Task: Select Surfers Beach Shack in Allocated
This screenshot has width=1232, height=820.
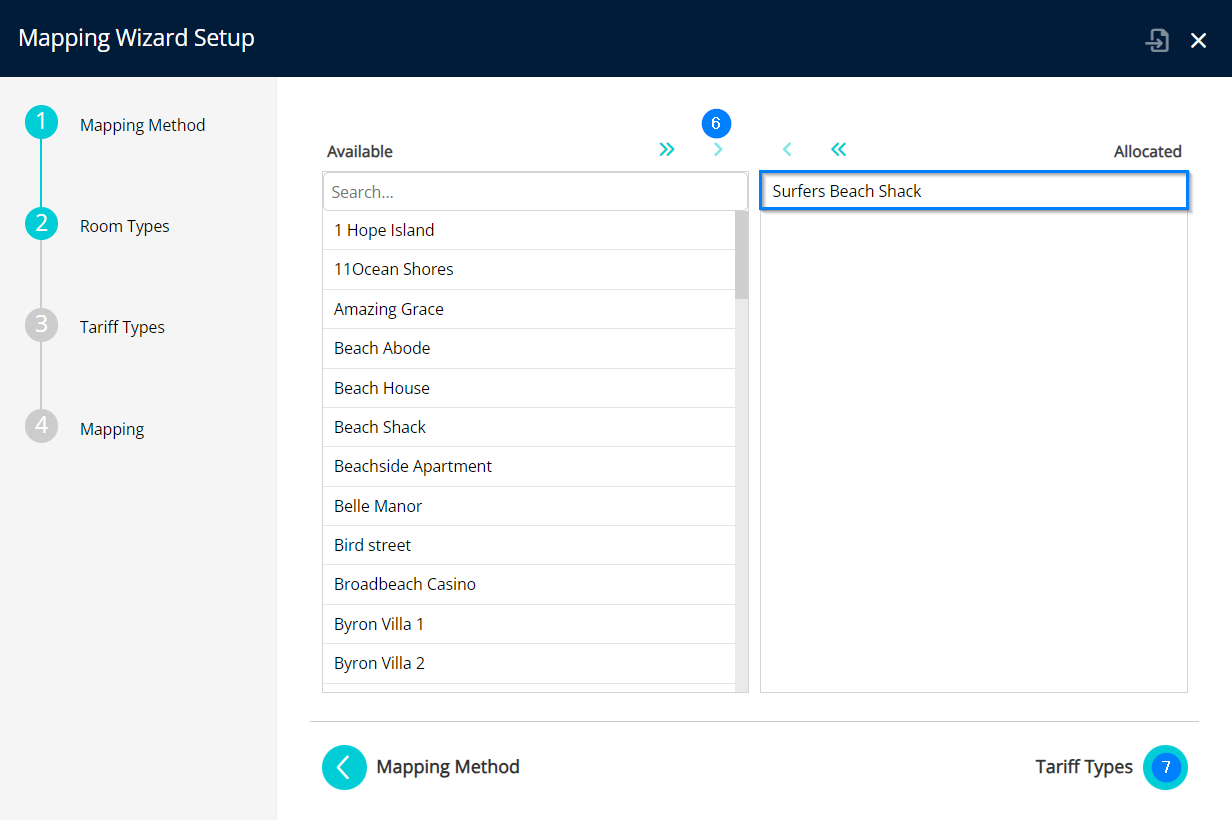Action: click(973, 191)
